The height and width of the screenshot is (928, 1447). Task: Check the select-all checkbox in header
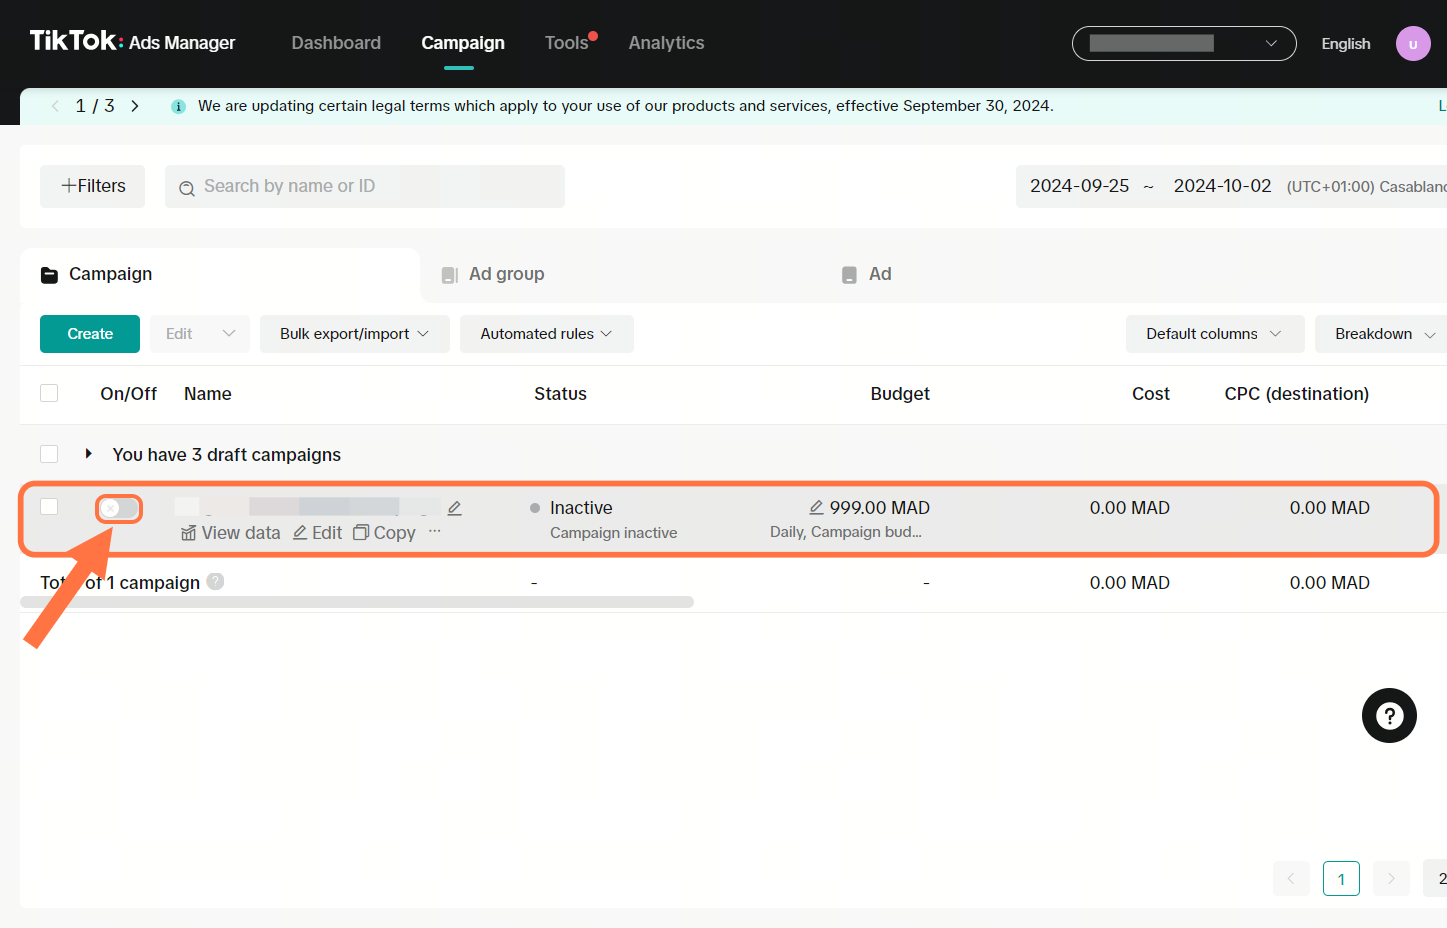(49, 393)
